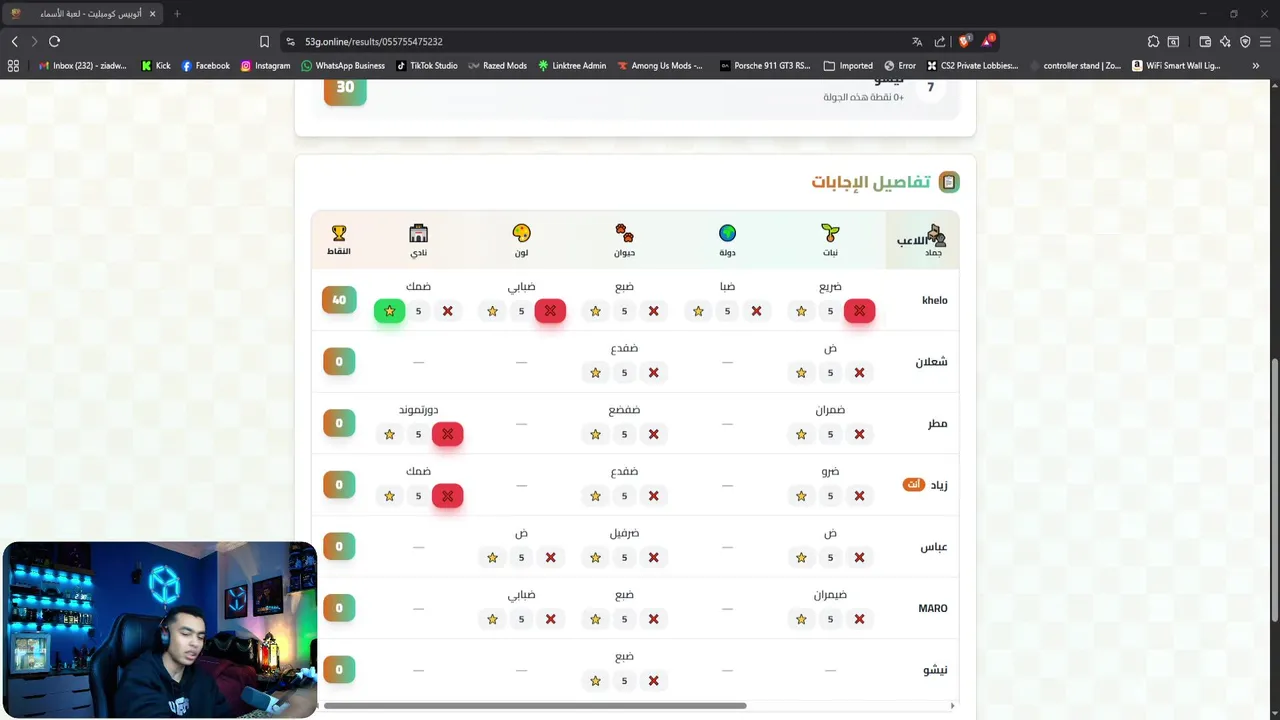Click the translate page icon in address bar
The height and width of the screenshot is (720, 1280).
[x=917, y=41]
